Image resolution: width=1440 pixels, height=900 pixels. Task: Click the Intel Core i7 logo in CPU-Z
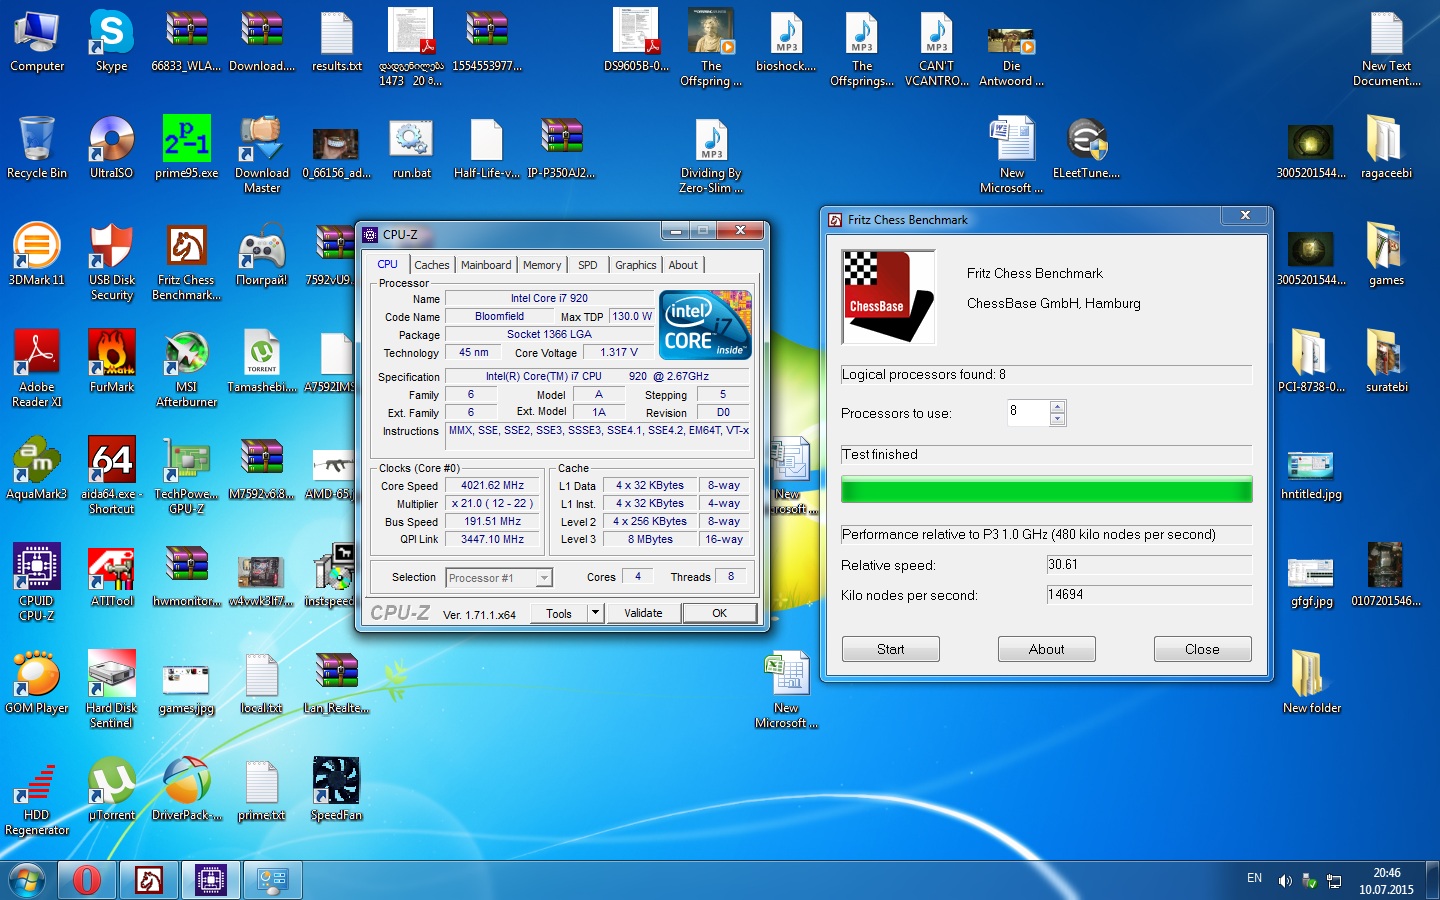click(705, 324)
